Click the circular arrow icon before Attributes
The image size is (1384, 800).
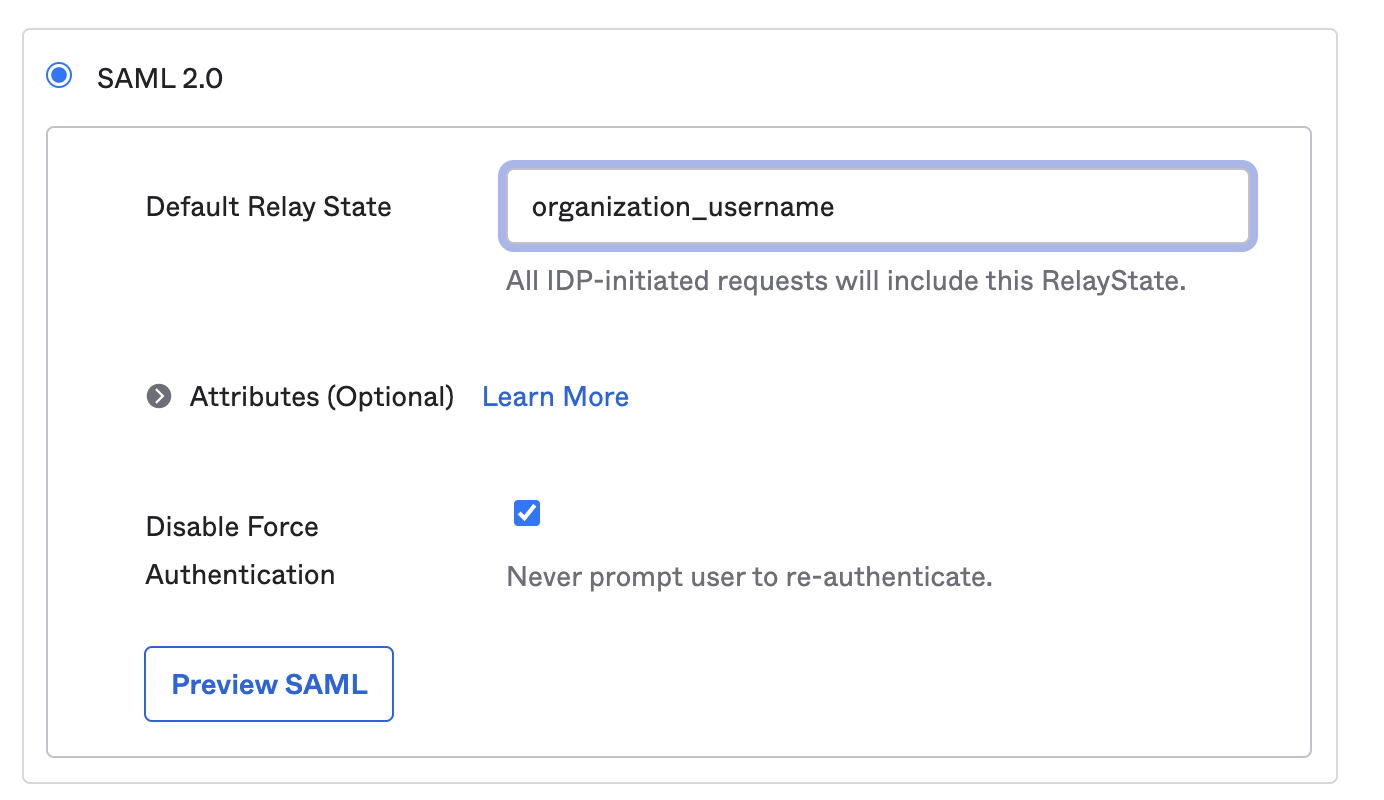click(x=160, y=396)
